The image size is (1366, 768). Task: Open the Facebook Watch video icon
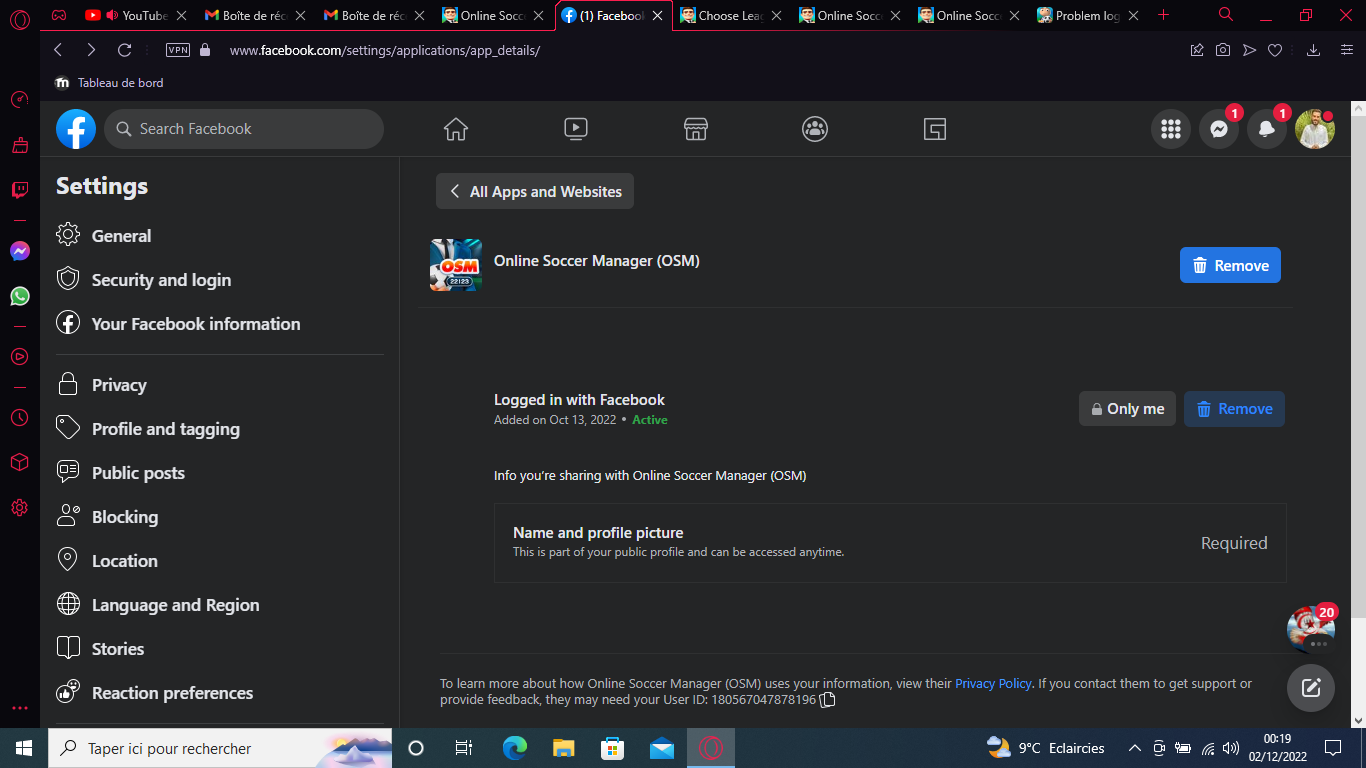575,129
